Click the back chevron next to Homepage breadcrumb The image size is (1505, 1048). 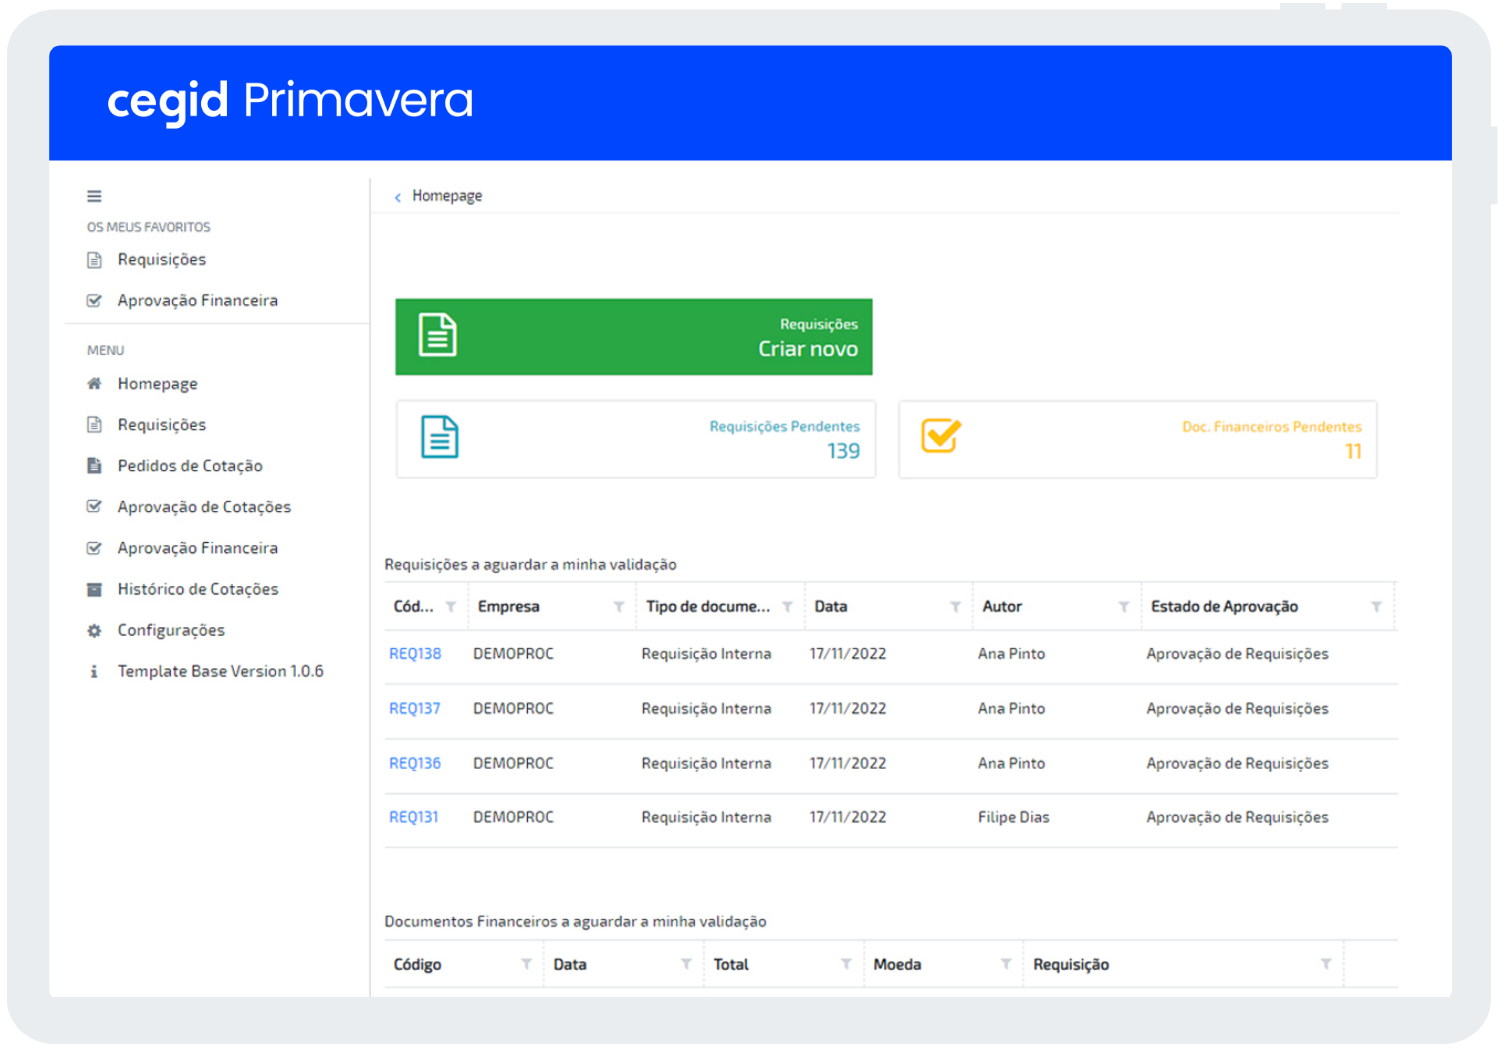pos(398,197)
